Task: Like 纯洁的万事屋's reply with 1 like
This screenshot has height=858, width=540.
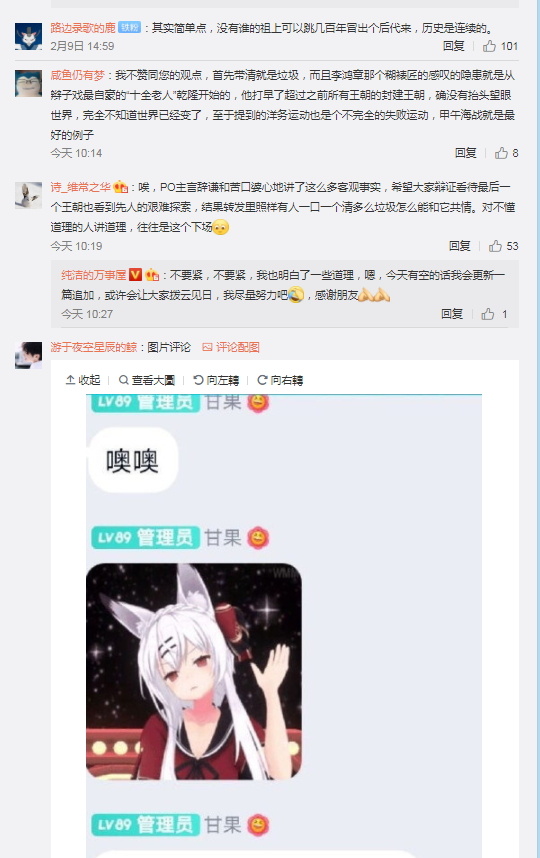Action: [x=494, y=314]
